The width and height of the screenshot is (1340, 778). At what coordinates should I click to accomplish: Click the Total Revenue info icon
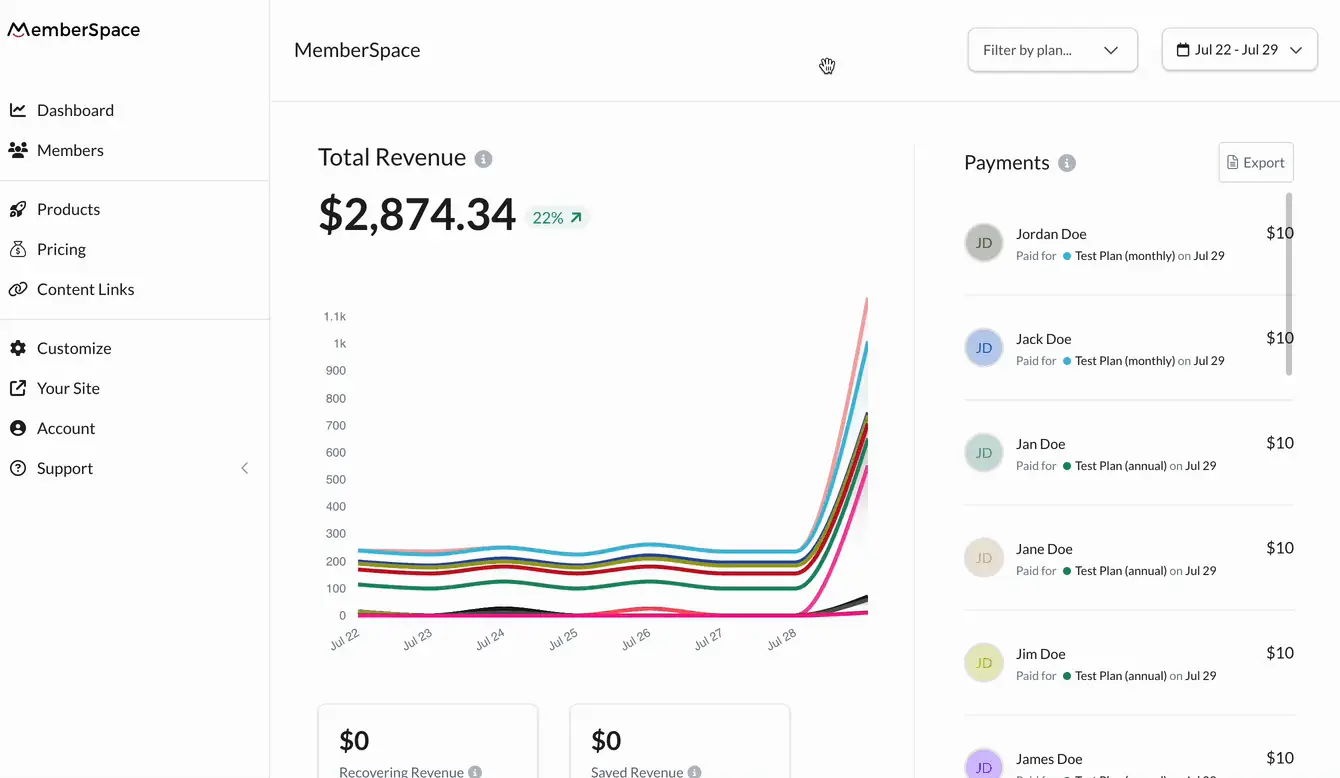483,159
